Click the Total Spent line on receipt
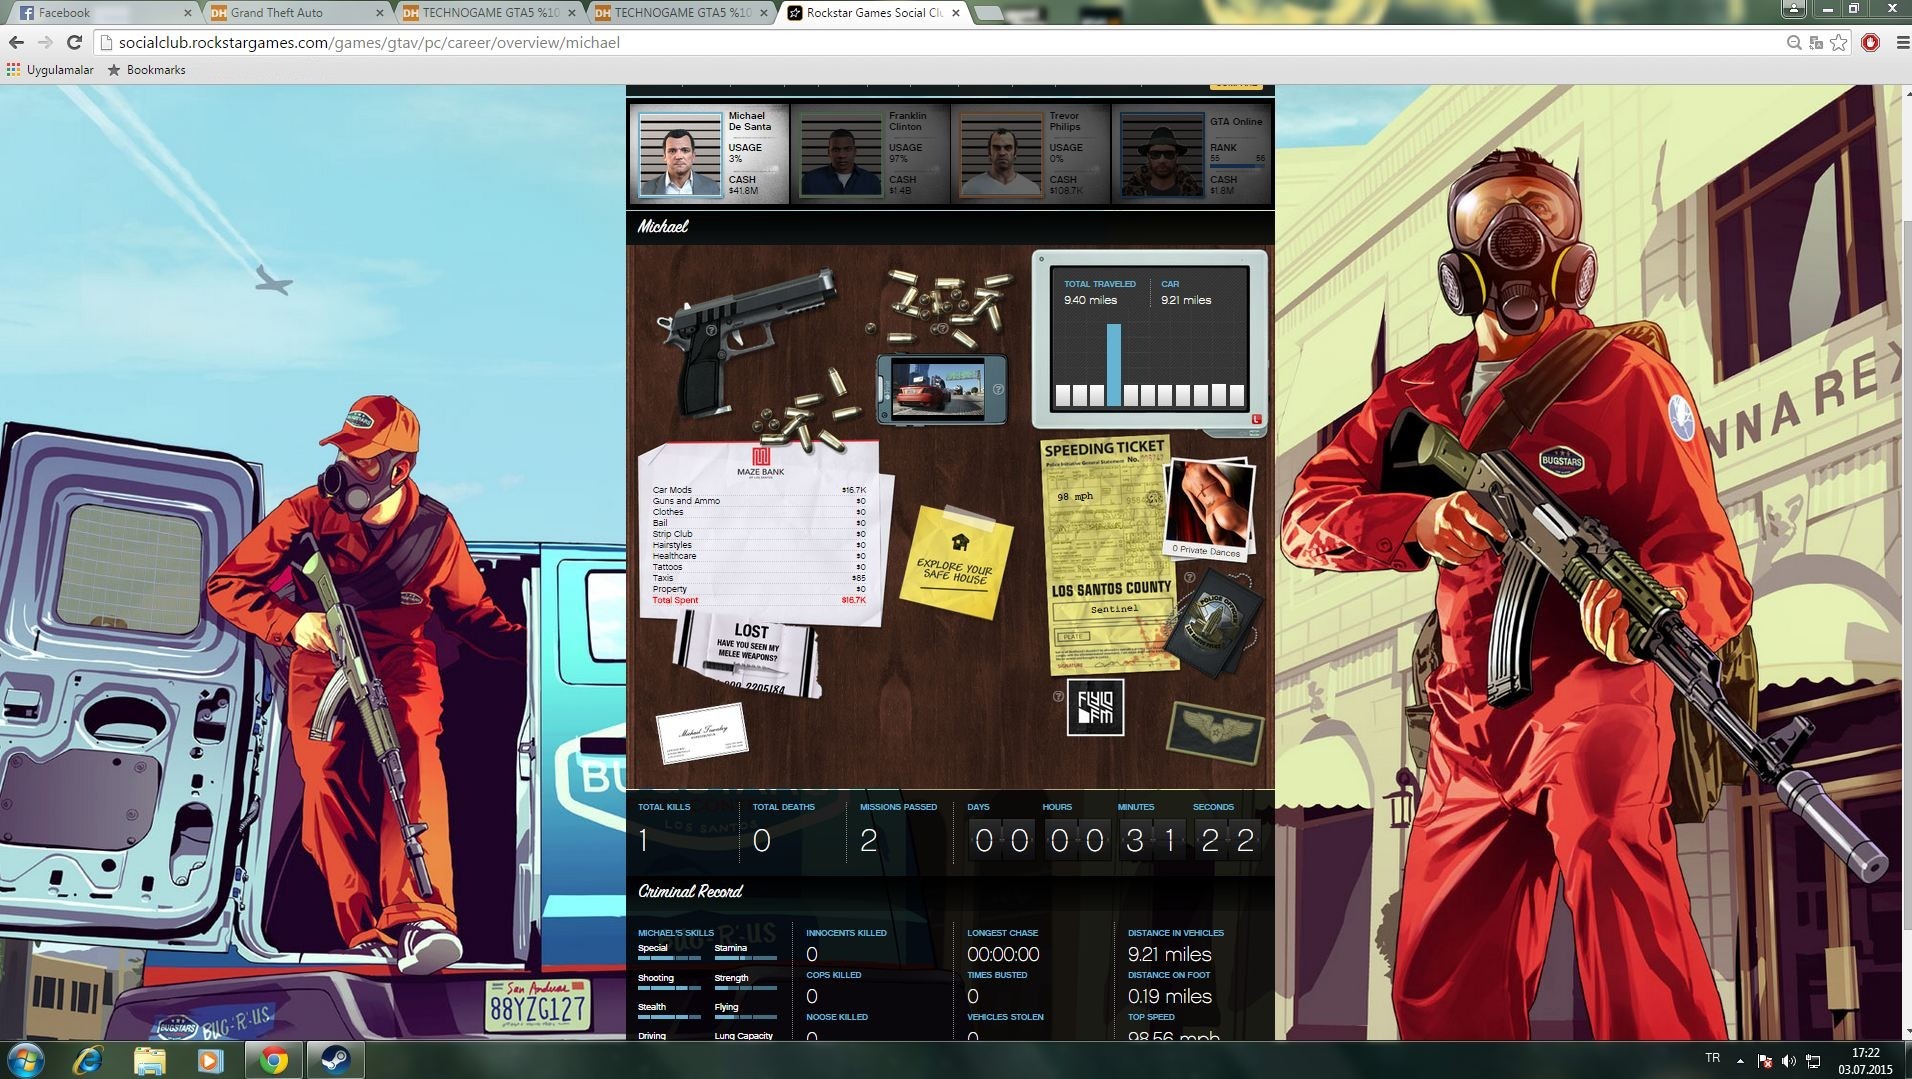Image resolution: width=1912 pixels, height=1079 pixels. pos(759,600)
